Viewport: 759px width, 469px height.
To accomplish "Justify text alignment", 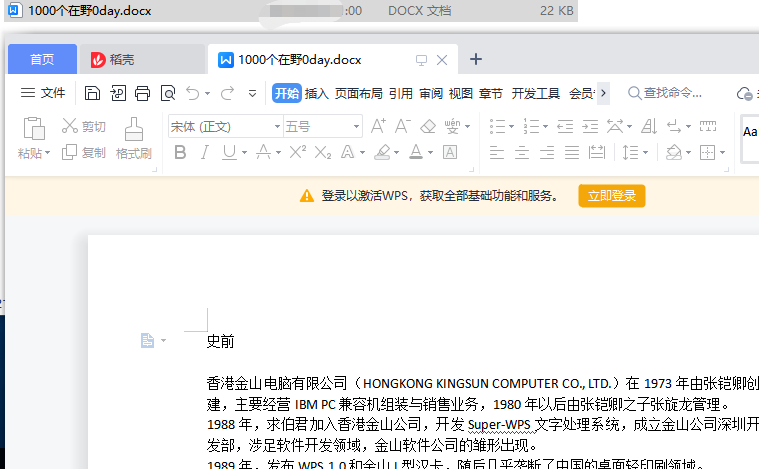I will click(572, 152).
